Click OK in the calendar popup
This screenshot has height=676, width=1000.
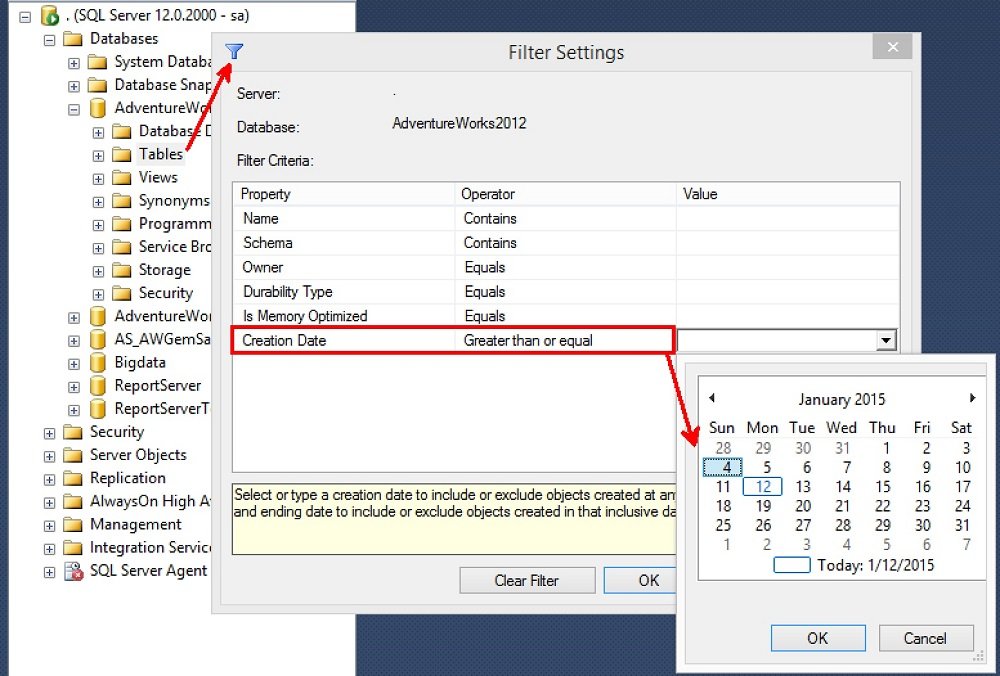tap(818, 638)
